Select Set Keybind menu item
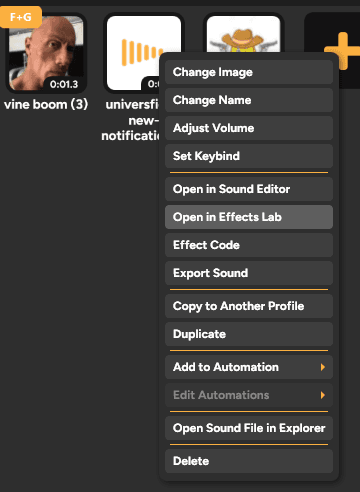The width and height of the screenshot is (360, 492). point(249,156)
